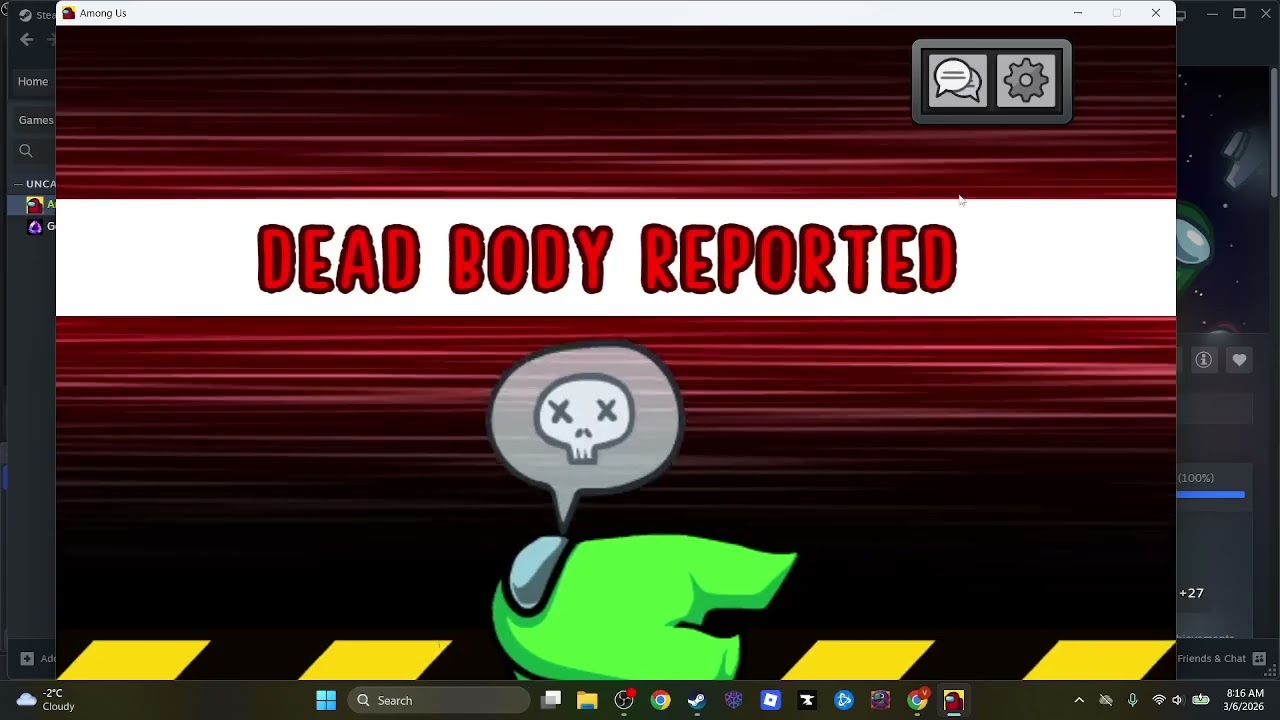Viewport: 1280px width, 720px height.
Task: Click the favorite heart icon in Steam
Action: 1239,360
